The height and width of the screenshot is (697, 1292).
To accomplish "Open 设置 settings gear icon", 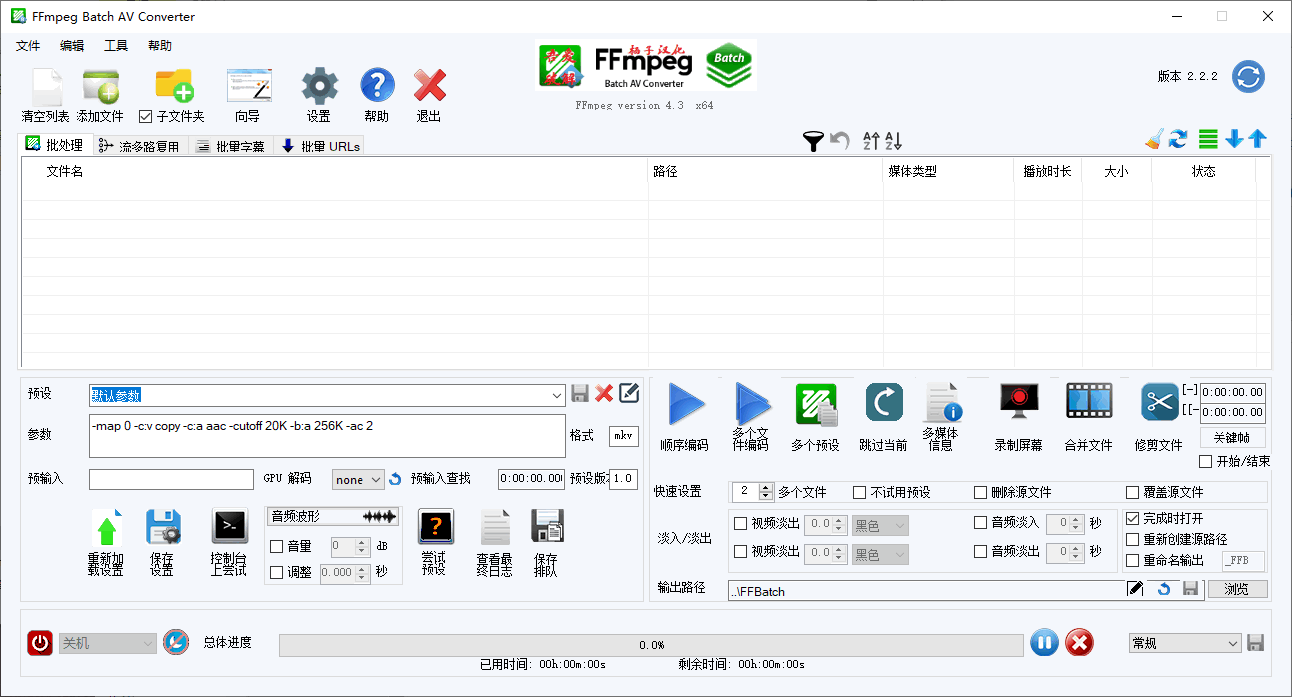I will pyautogui.click(x=319, y=86).
